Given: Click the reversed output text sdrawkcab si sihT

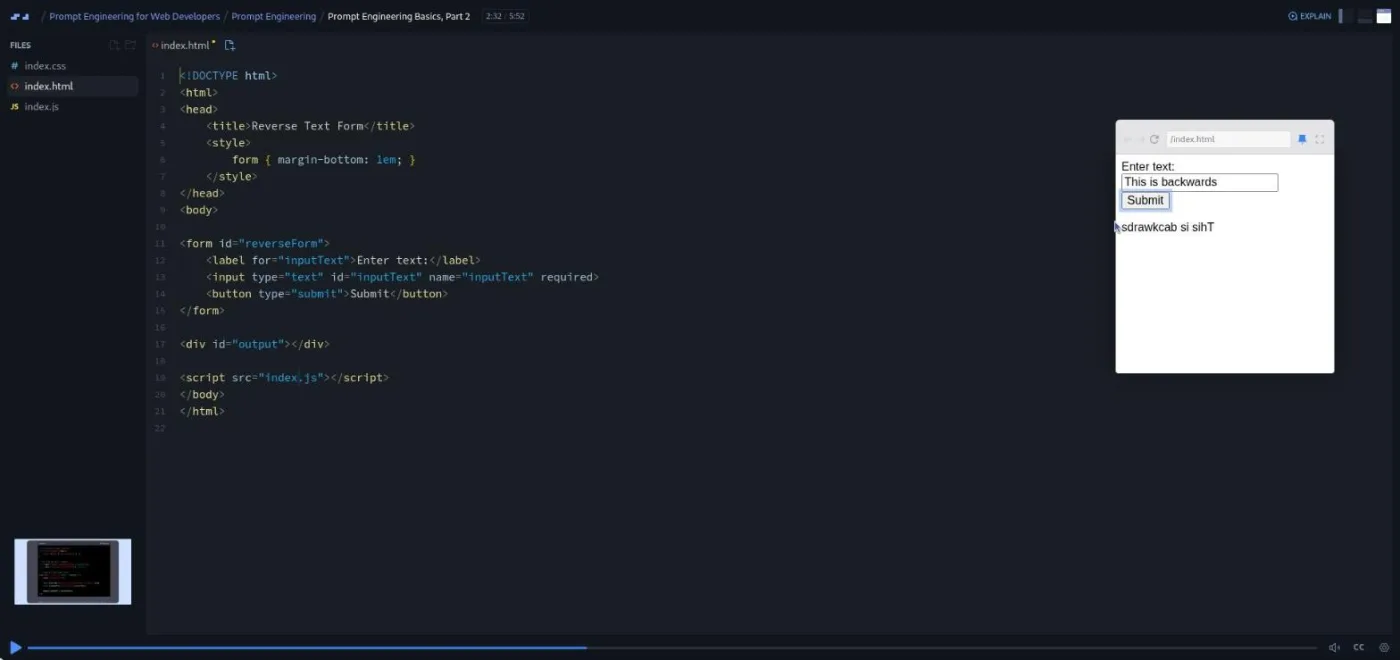Looking at the screenshot, I should pos(1167,227).
